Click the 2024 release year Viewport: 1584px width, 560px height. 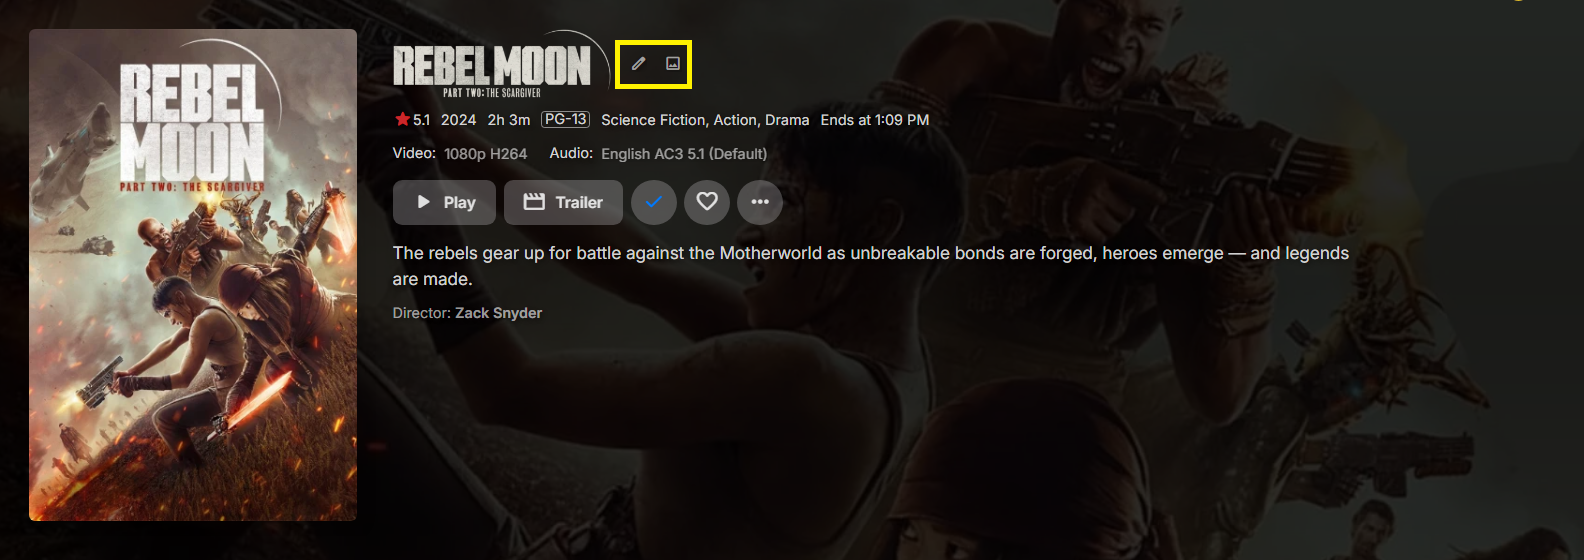coord(458,120)
